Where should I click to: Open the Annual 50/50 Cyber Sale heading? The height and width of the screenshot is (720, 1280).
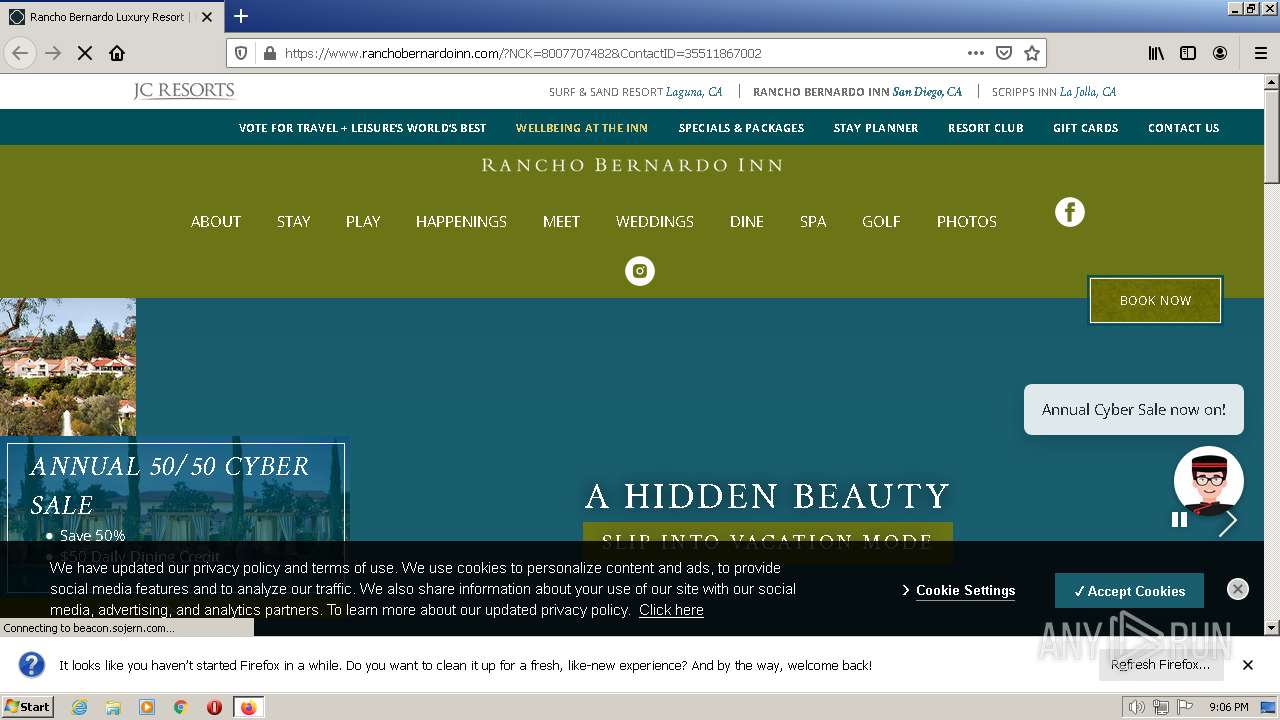(x=170, y=485)
